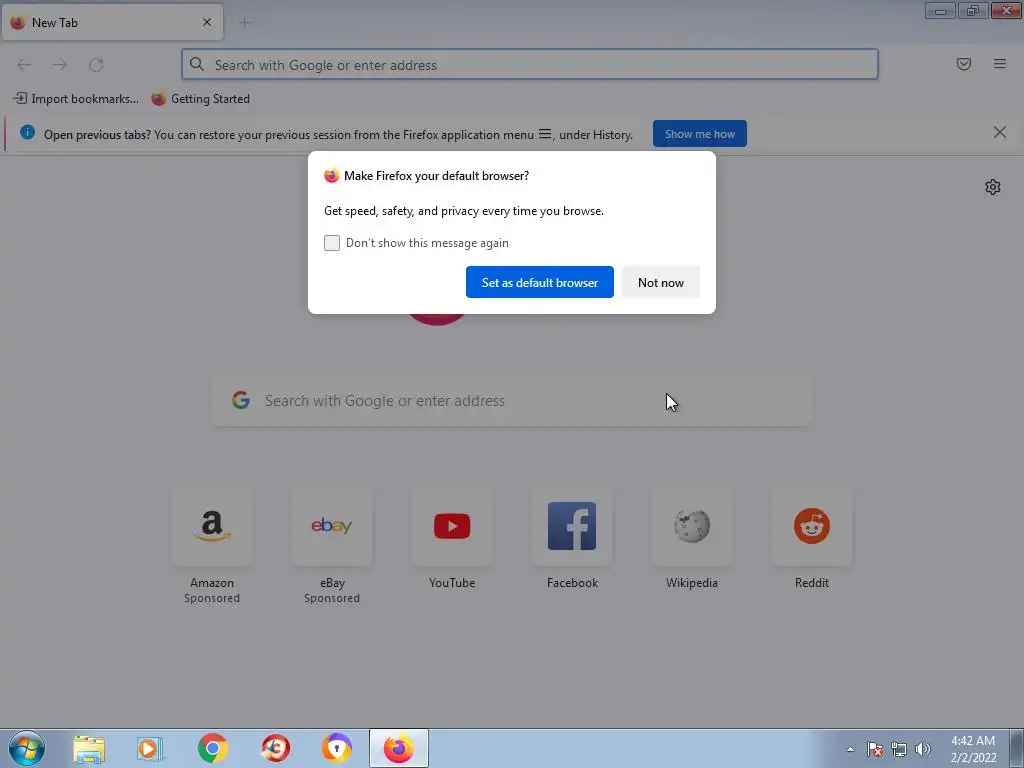Open the Firefox application menu

click(x=999, y=64)
